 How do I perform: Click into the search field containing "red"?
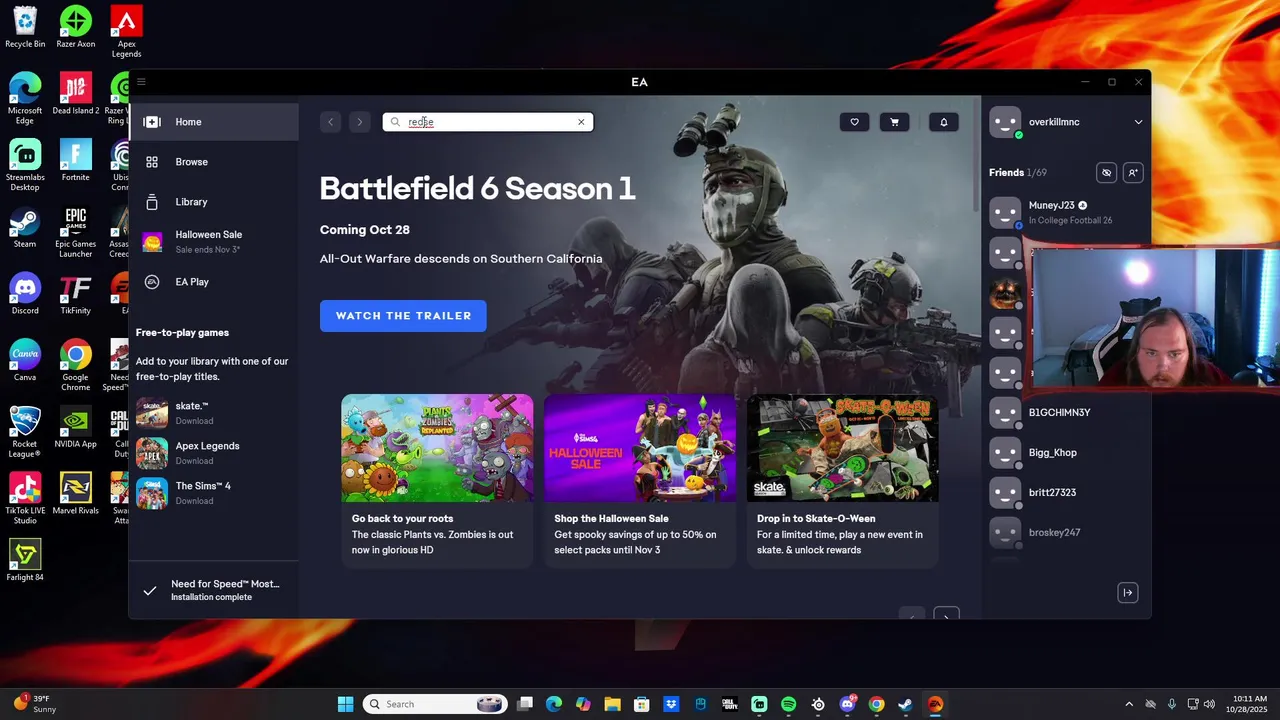click(x=488, y=122)
